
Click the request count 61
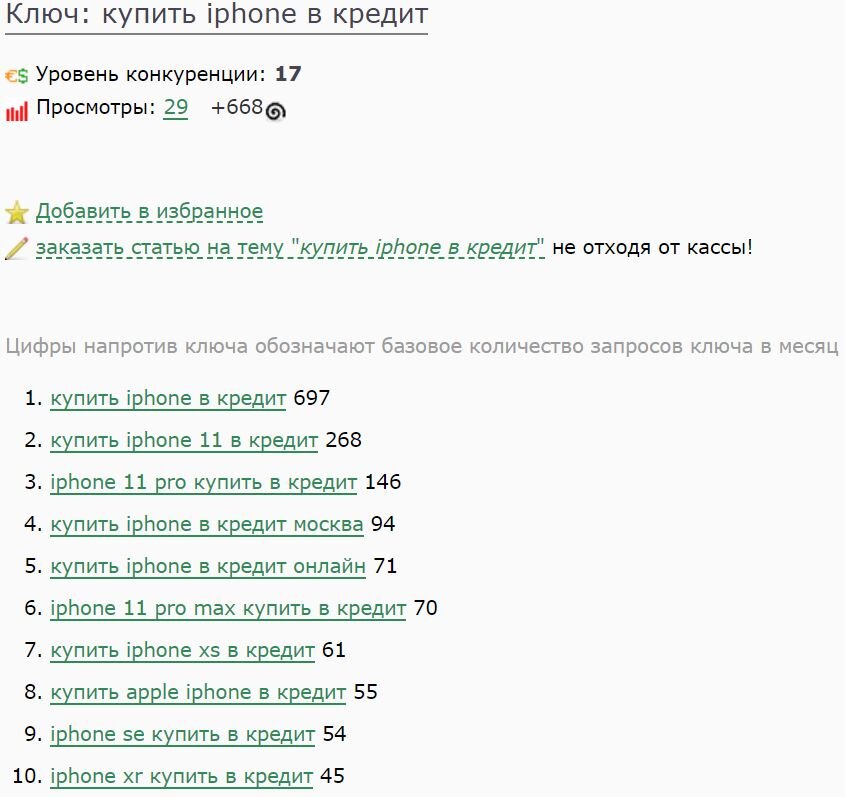[x=334, y=650]
